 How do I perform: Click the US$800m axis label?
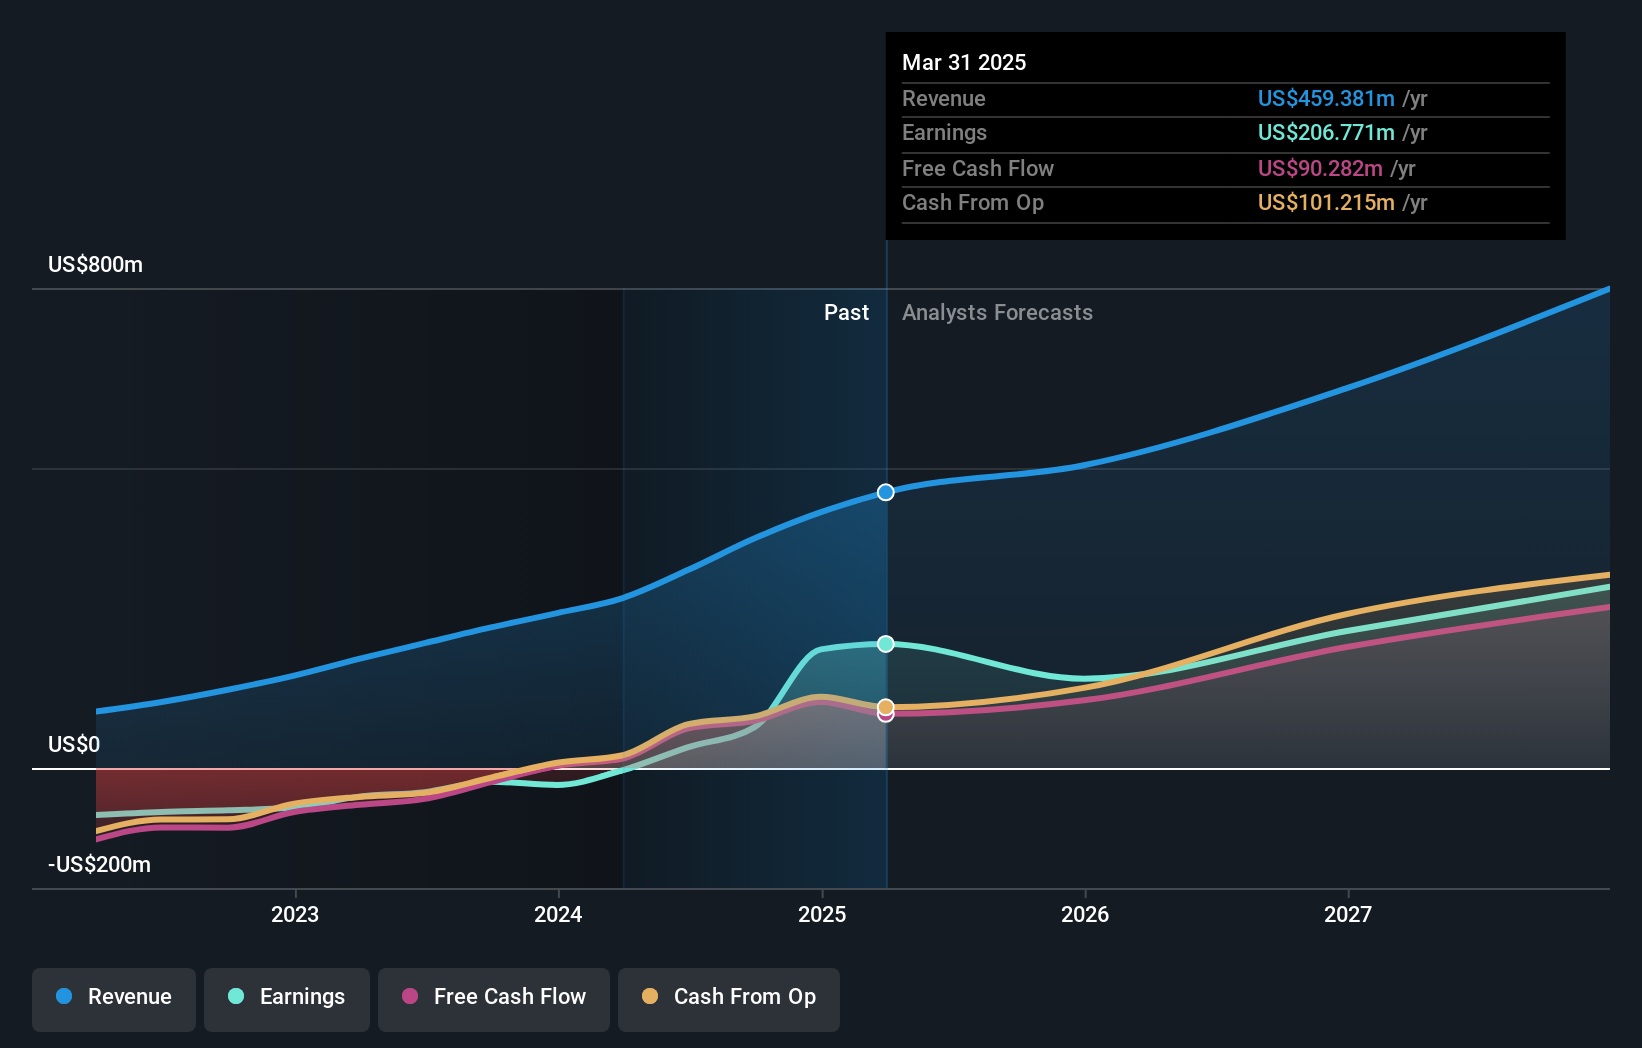click(96, 264)
